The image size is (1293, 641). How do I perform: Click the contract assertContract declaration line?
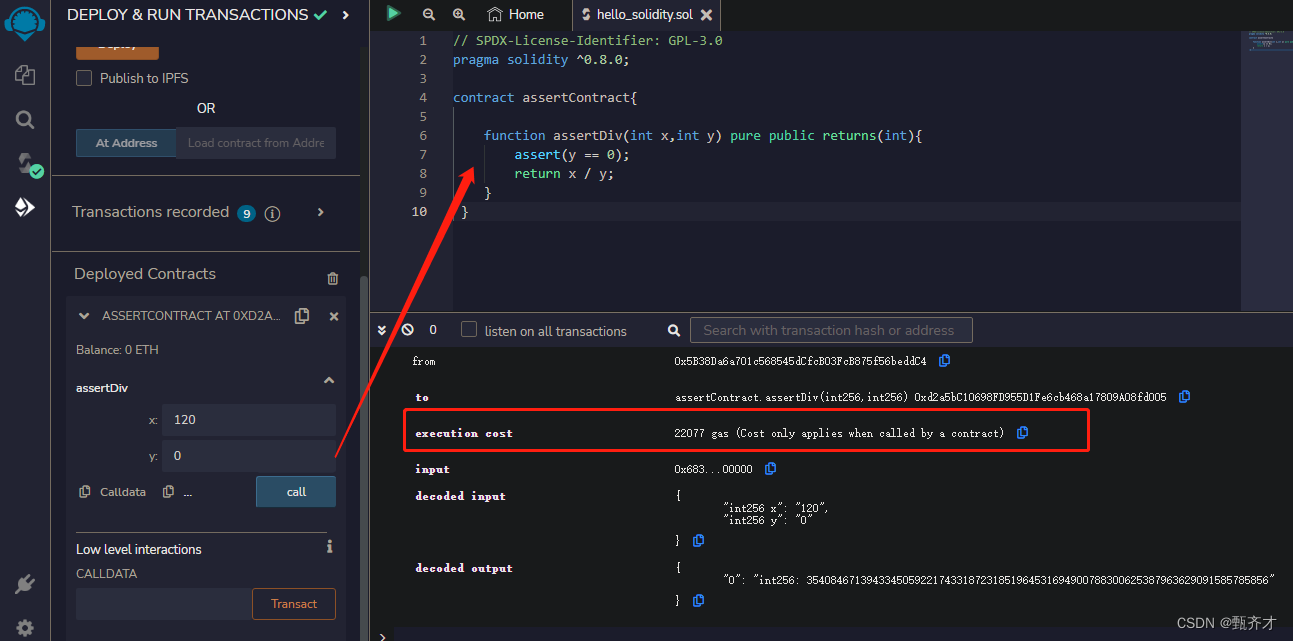[545, 97]
